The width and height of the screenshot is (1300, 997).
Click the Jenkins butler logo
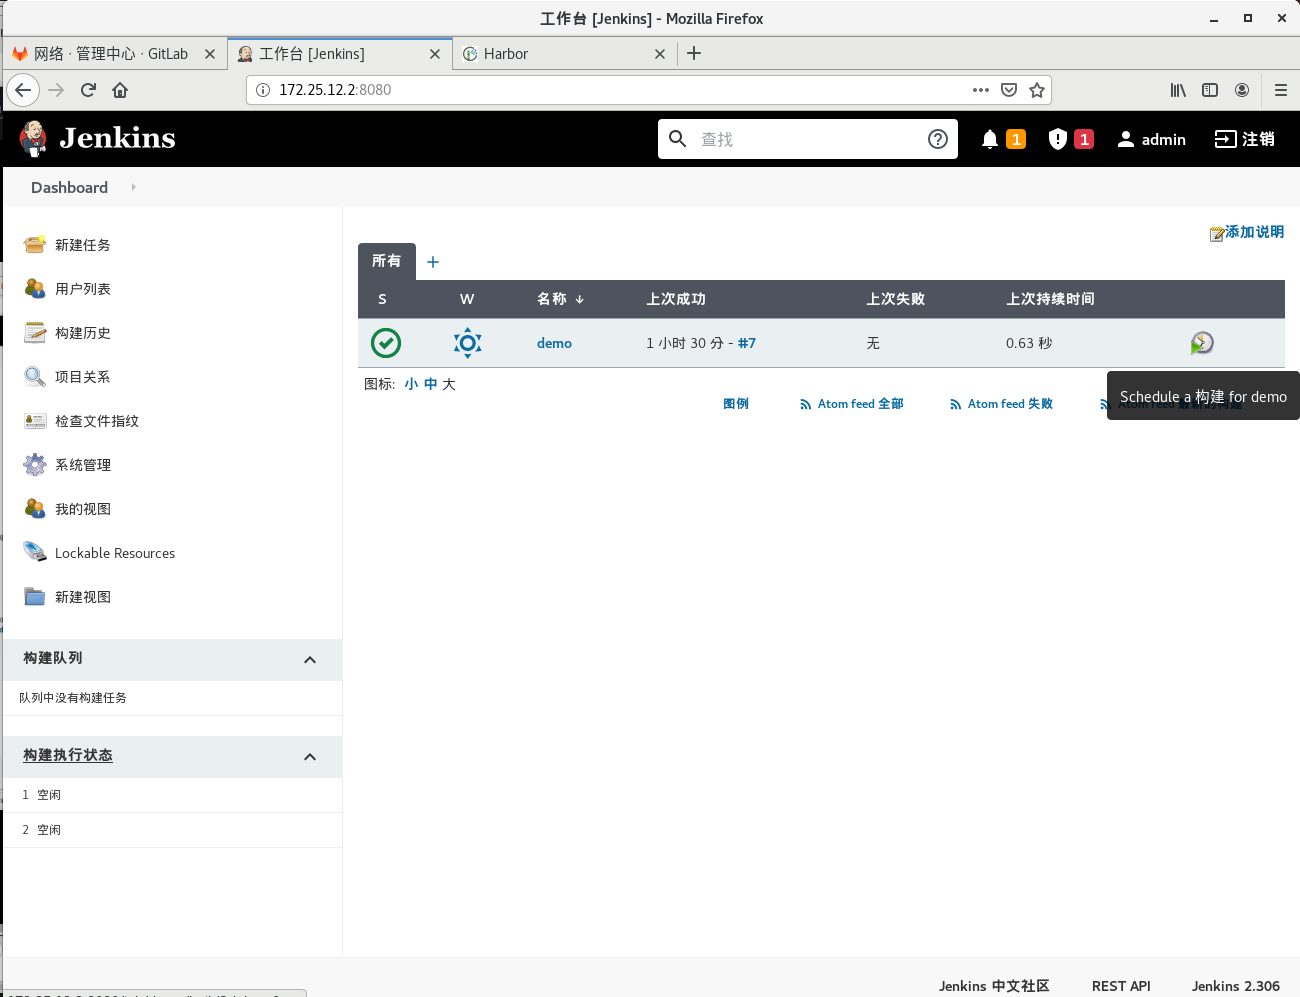[33, 138]
